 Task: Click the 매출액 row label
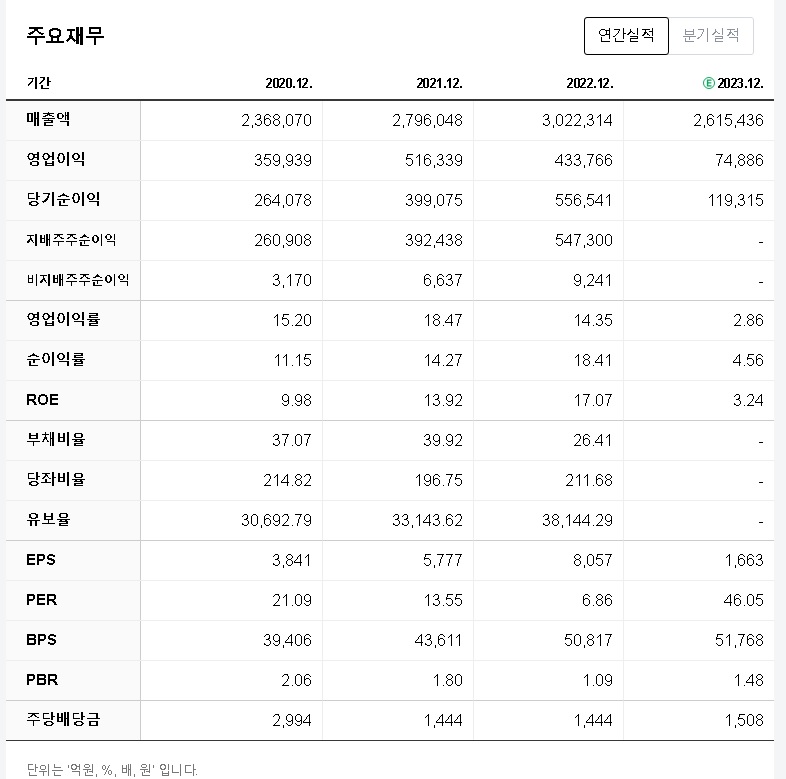pos(48,119)
